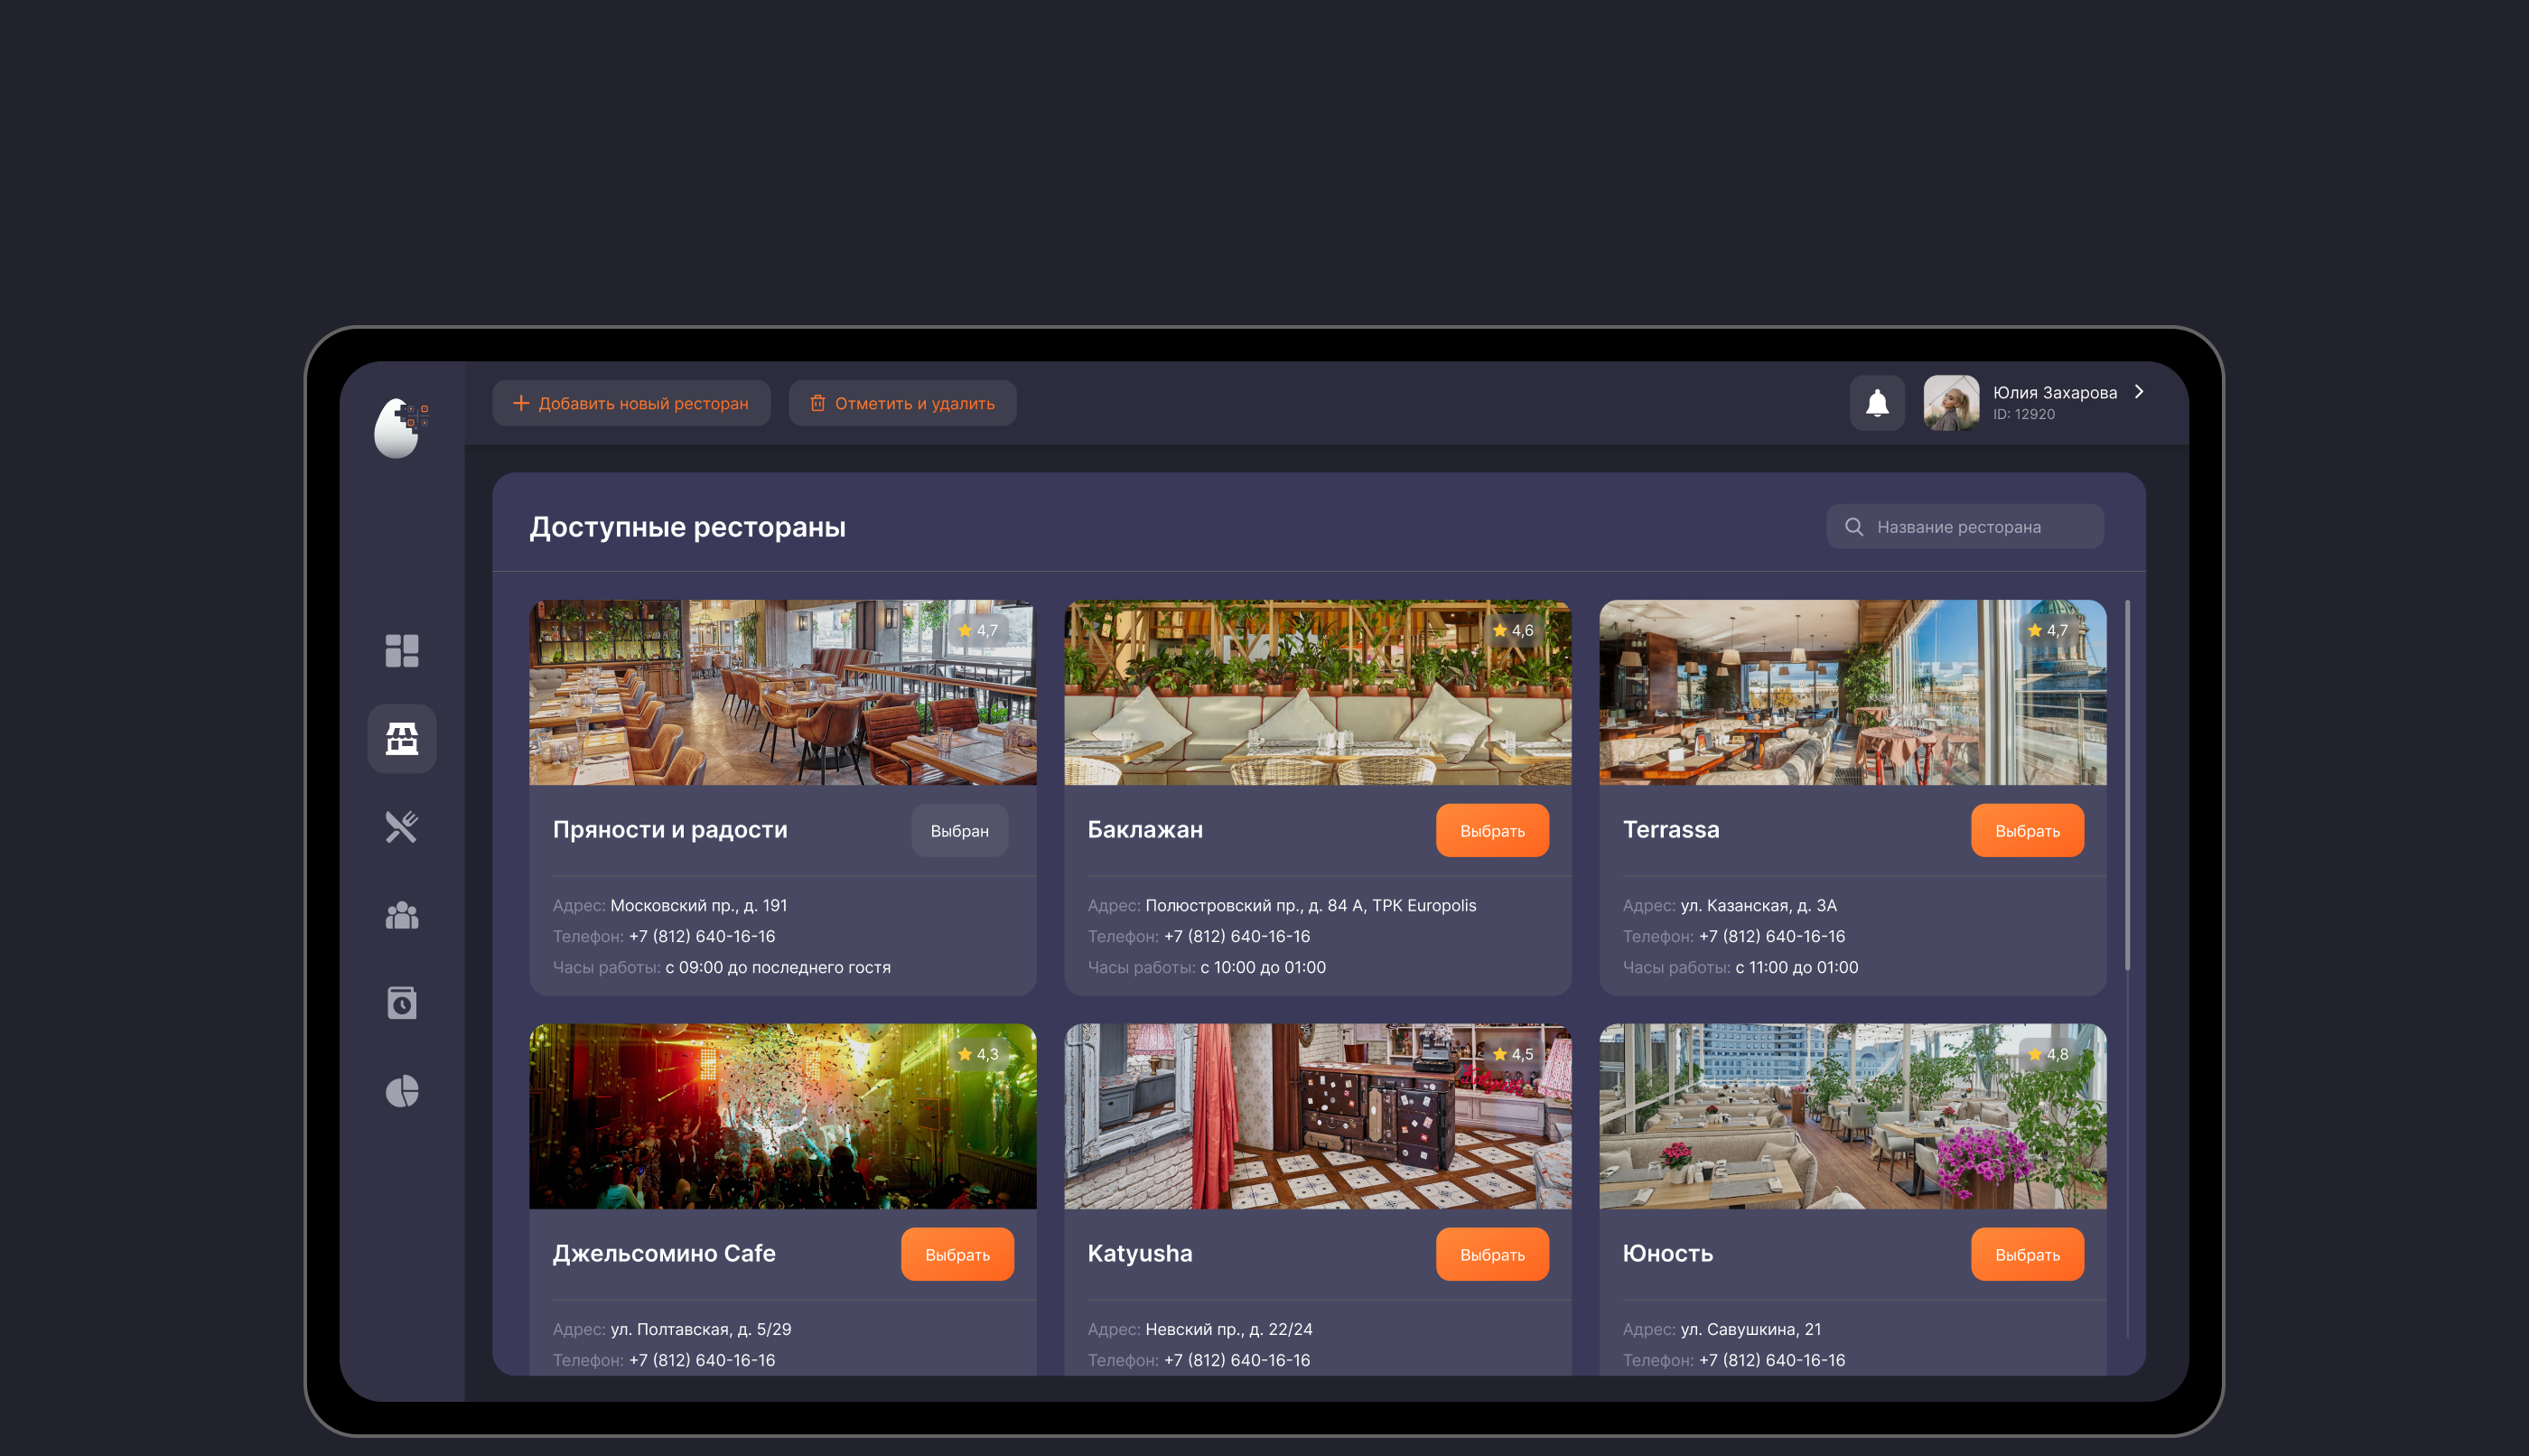Expand the user profile chevron arrow
This screenshot has width=2529, height=1456.
(x=2139, y=392)
